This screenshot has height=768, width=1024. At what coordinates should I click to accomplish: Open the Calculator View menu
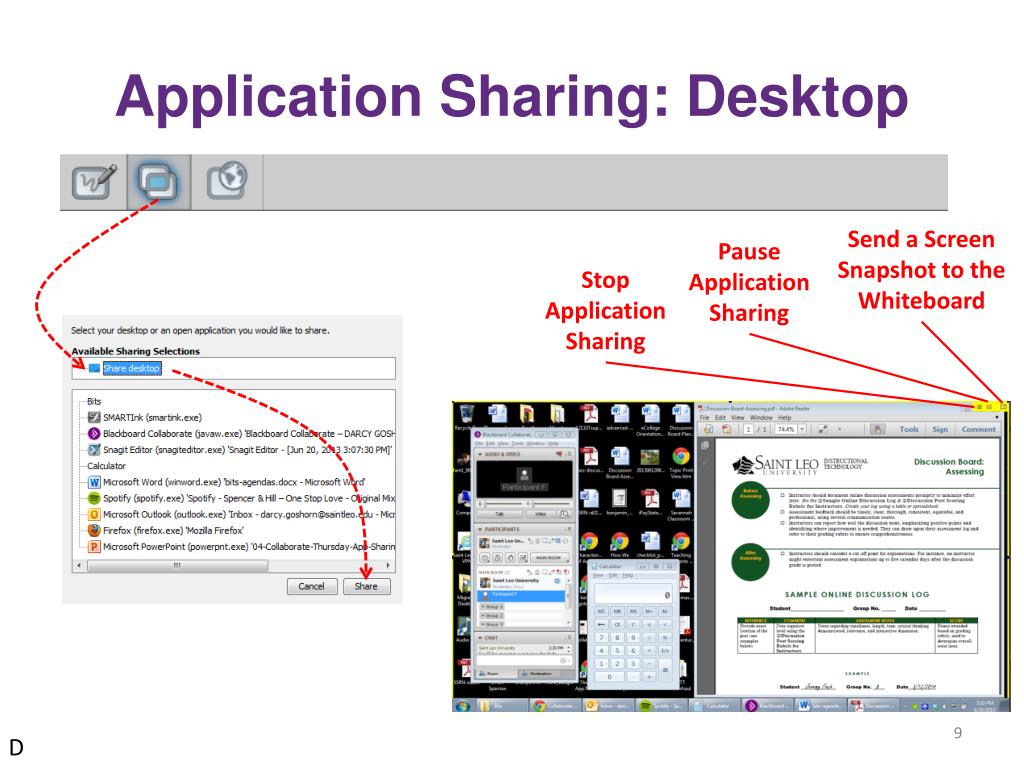598,575
